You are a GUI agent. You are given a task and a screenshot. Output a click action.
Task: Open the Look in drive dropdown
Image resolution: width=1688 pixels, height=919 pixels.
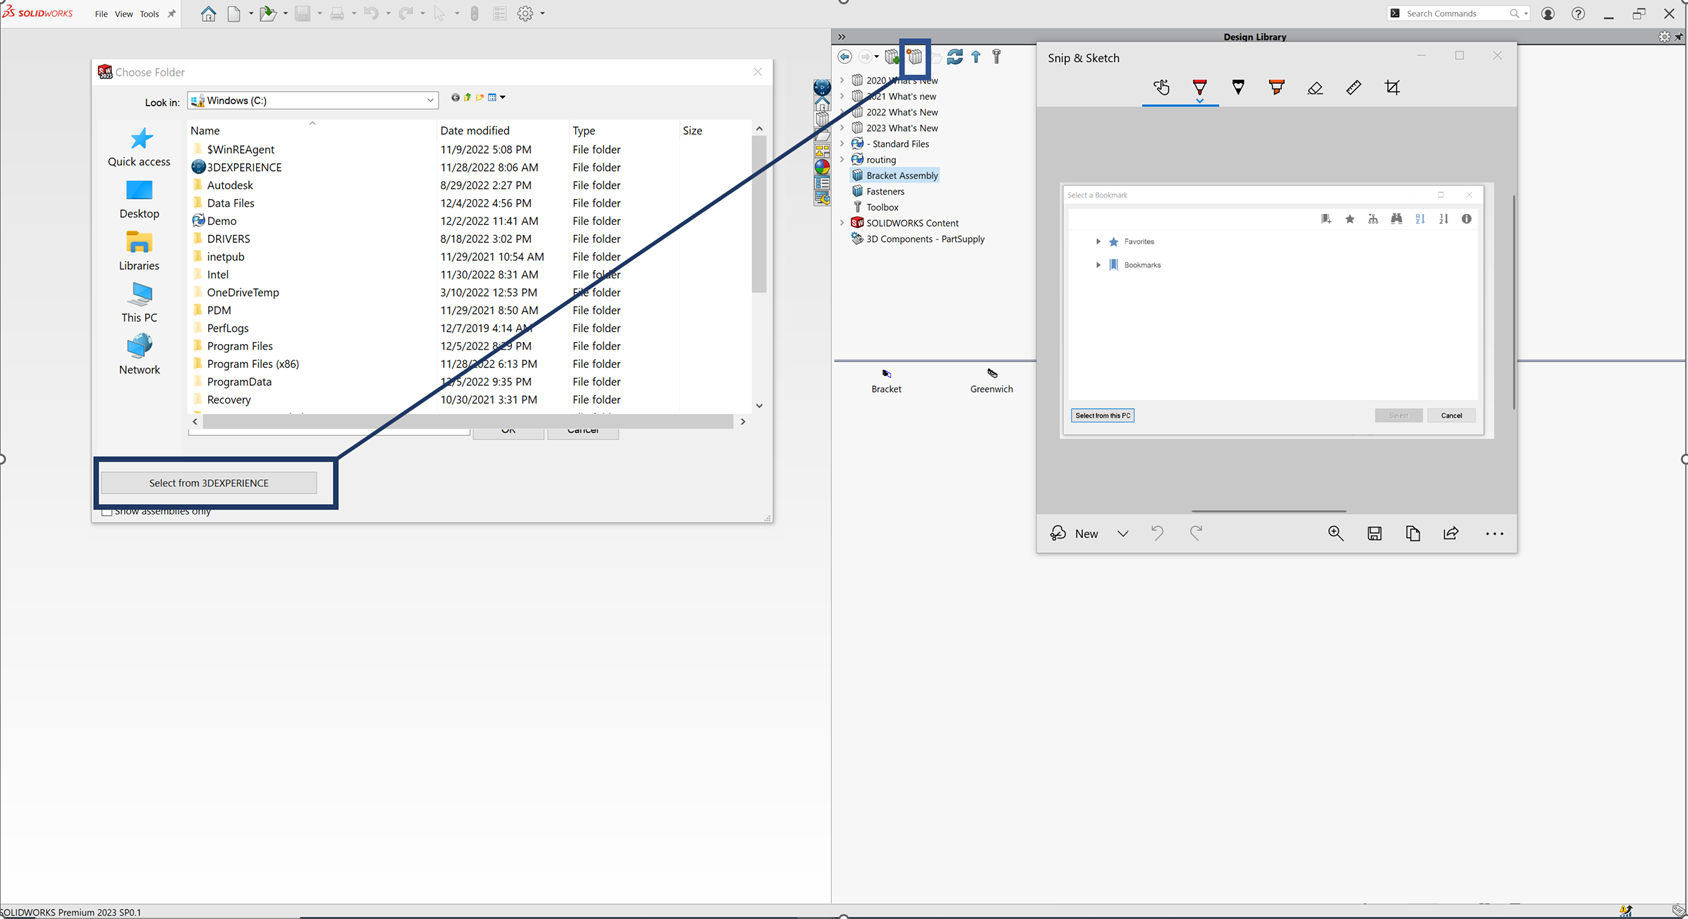click(430, 100)
